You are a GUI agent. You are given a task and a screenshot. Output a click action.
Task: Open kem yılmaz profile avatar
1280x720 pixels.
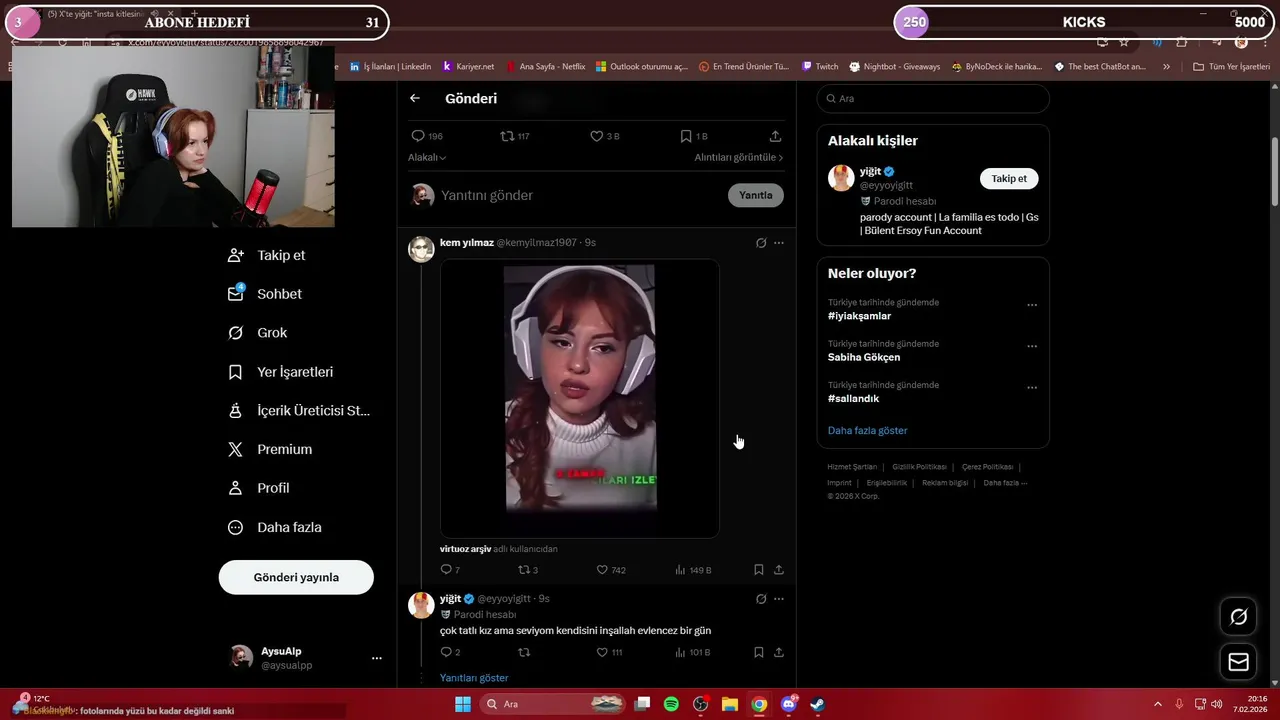421,249
